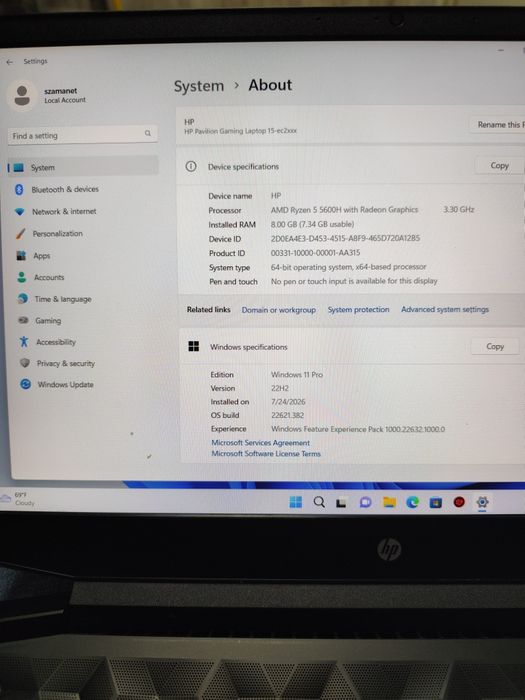Copy the Device specifications

coord(499,166)
